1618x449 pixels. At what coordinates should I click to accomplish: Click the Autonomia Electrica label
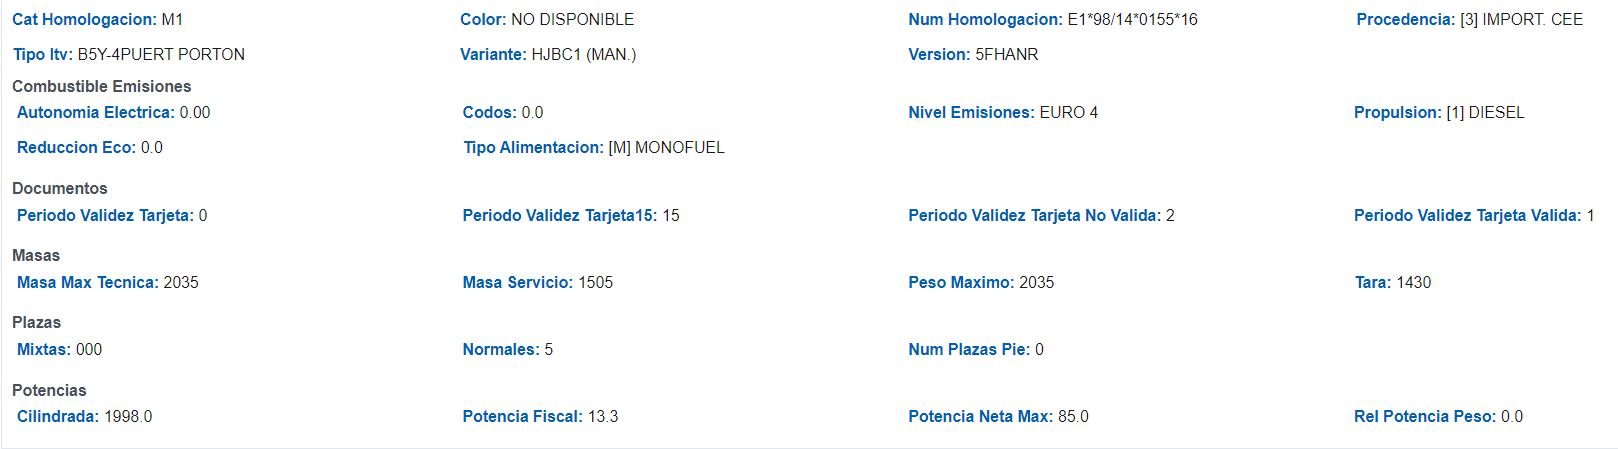coord(95,112)
